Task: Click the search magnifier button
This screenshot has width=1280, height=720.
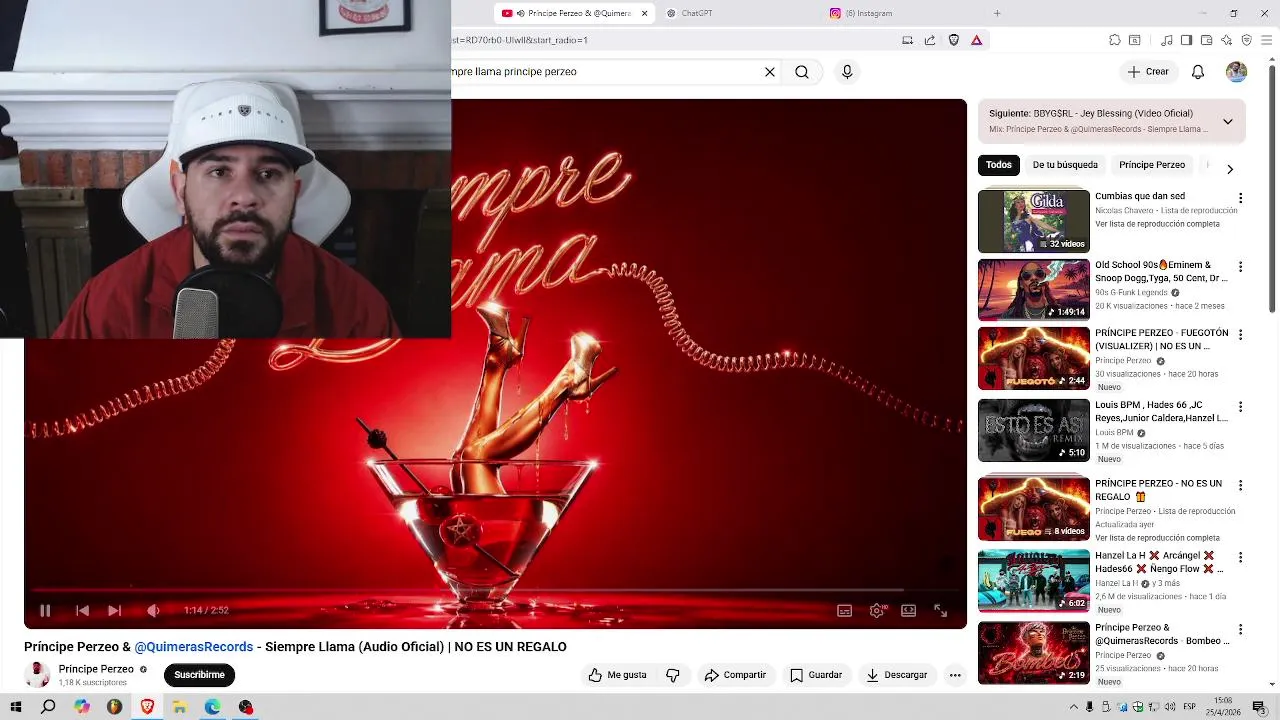Action: pyautogui.click(x=802, y=72)
